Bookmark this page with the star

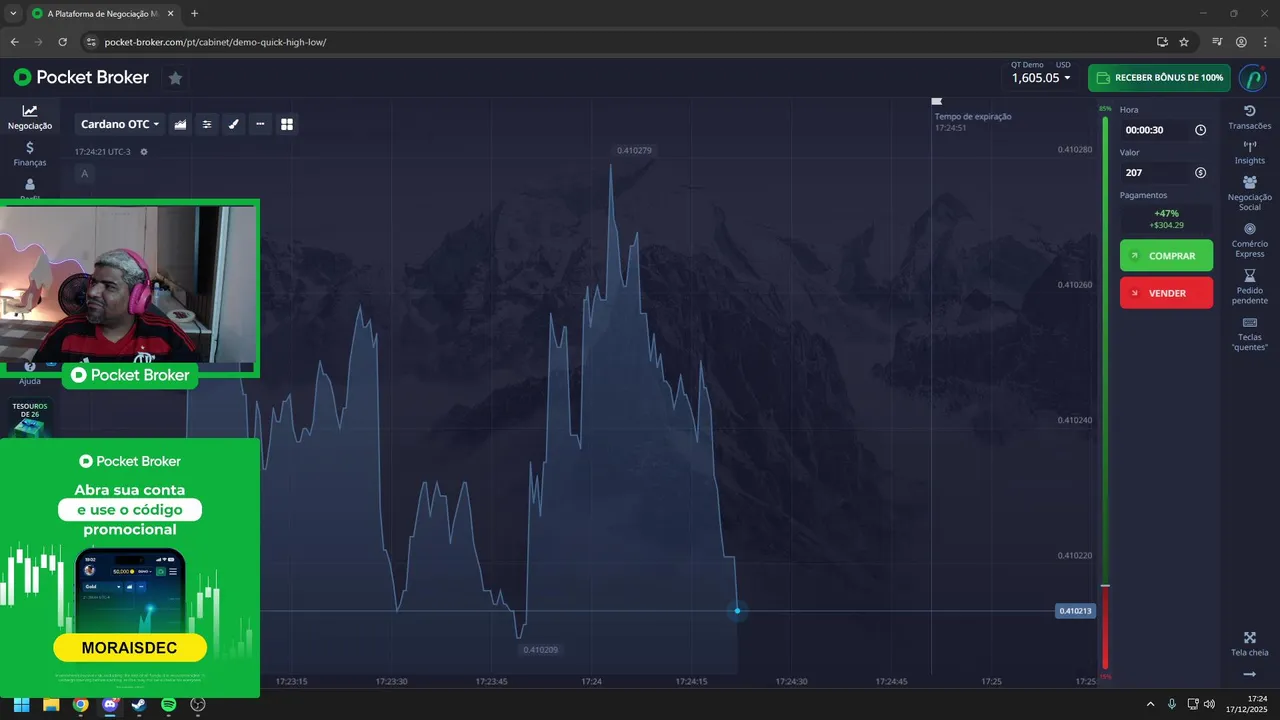tap(1184, 42)
